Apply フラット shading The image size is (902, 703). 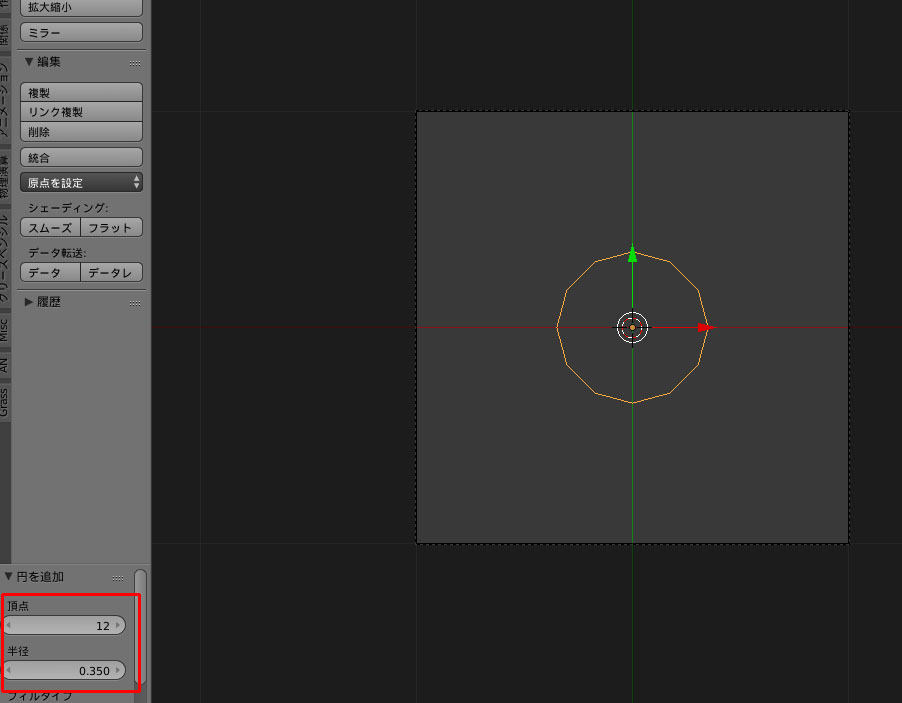click(112, 227)
